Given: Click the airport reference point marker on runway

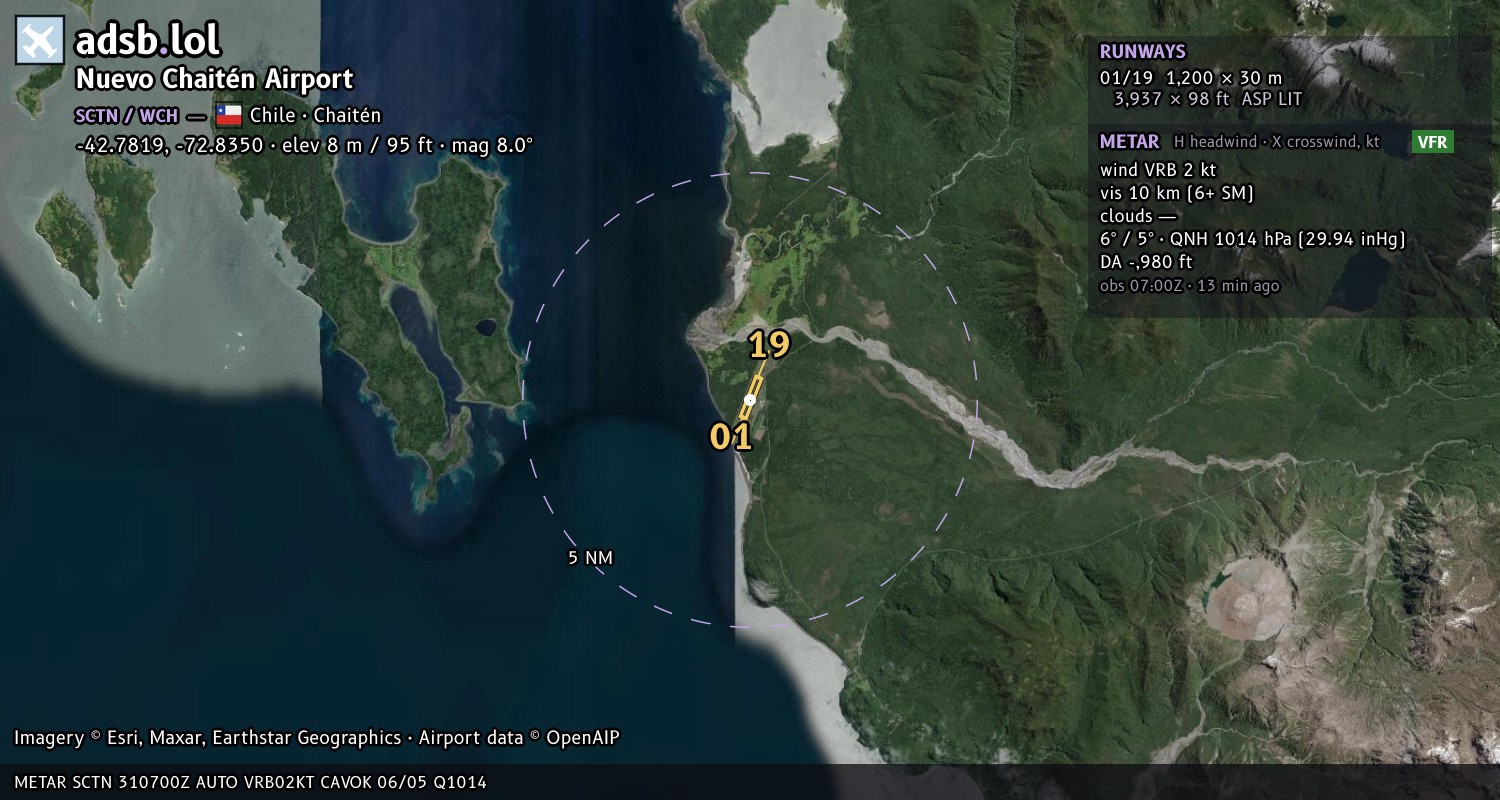Looking at the screenshot, I should [750, 400].
